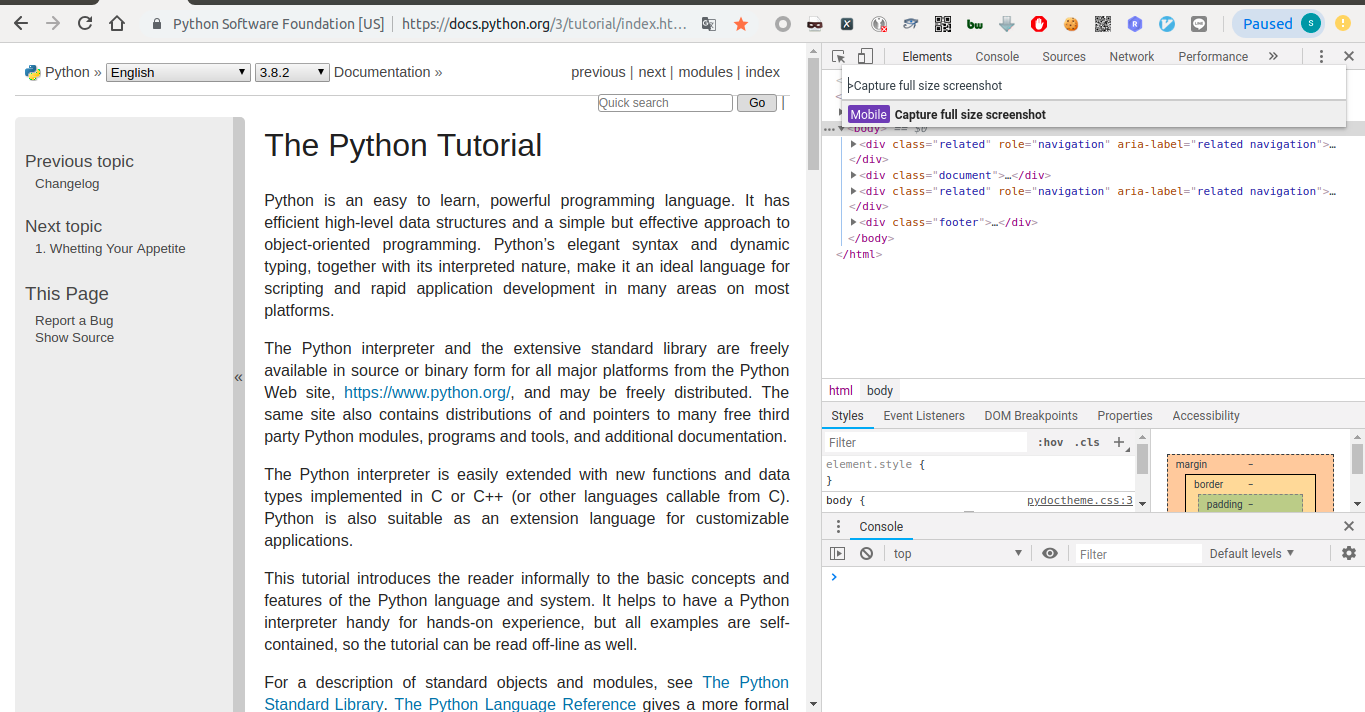Open the Console sidebar panel icon
This screenshot has width=1365, height=712.
837,553
